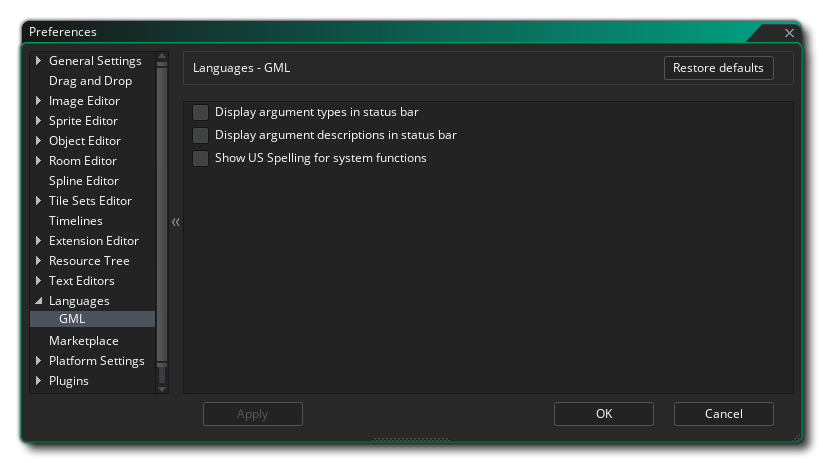Click the Restore defaults button
Viewport: 823px width, 463px height.
[x=718, y=68]
